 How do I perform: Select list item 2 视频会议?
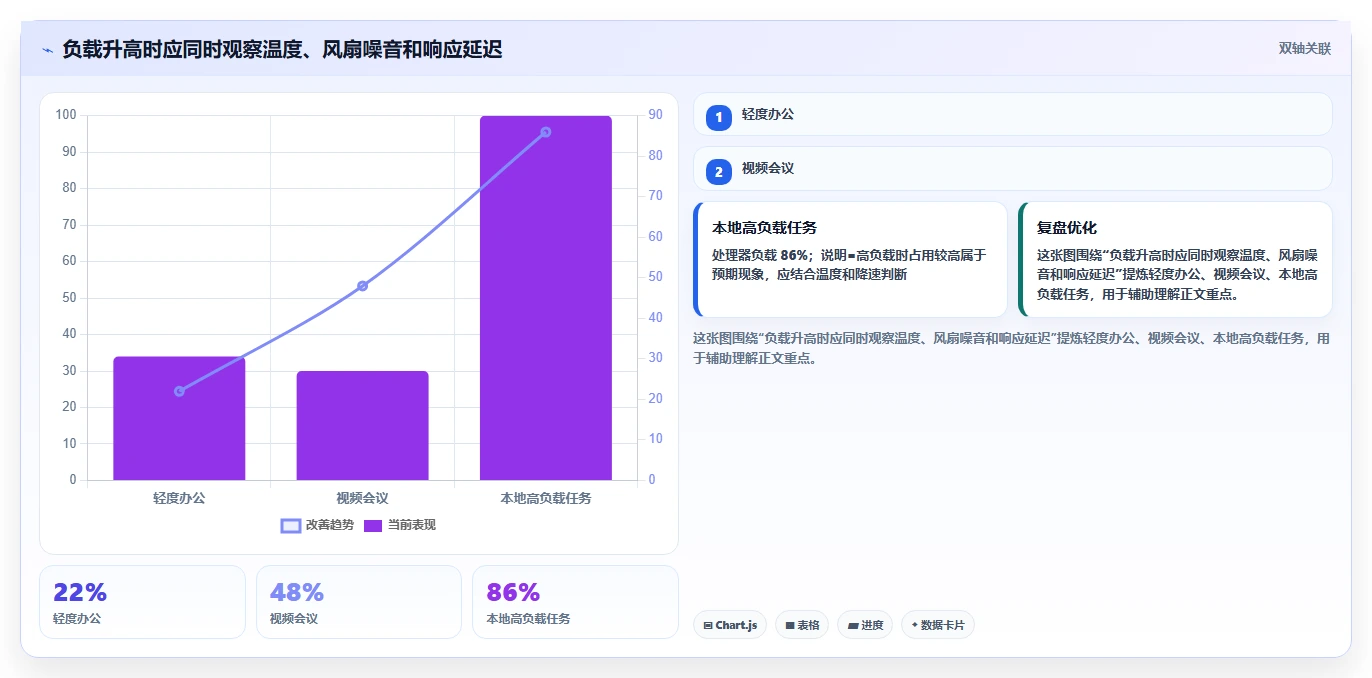point(1013,169)
